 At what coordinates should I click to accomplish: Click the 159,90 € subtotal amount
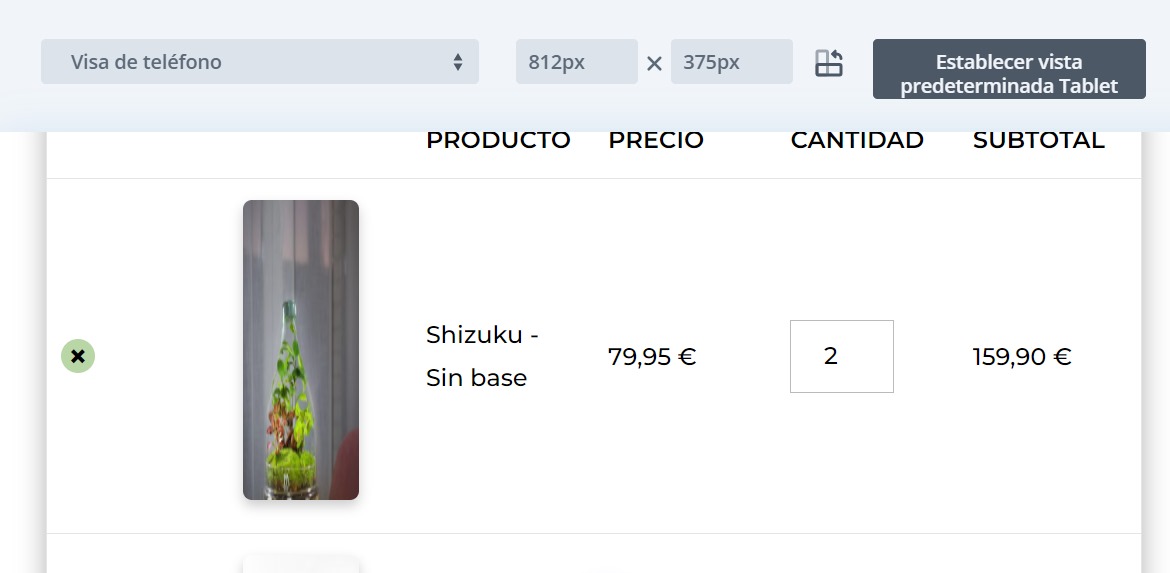[1022, 357]
